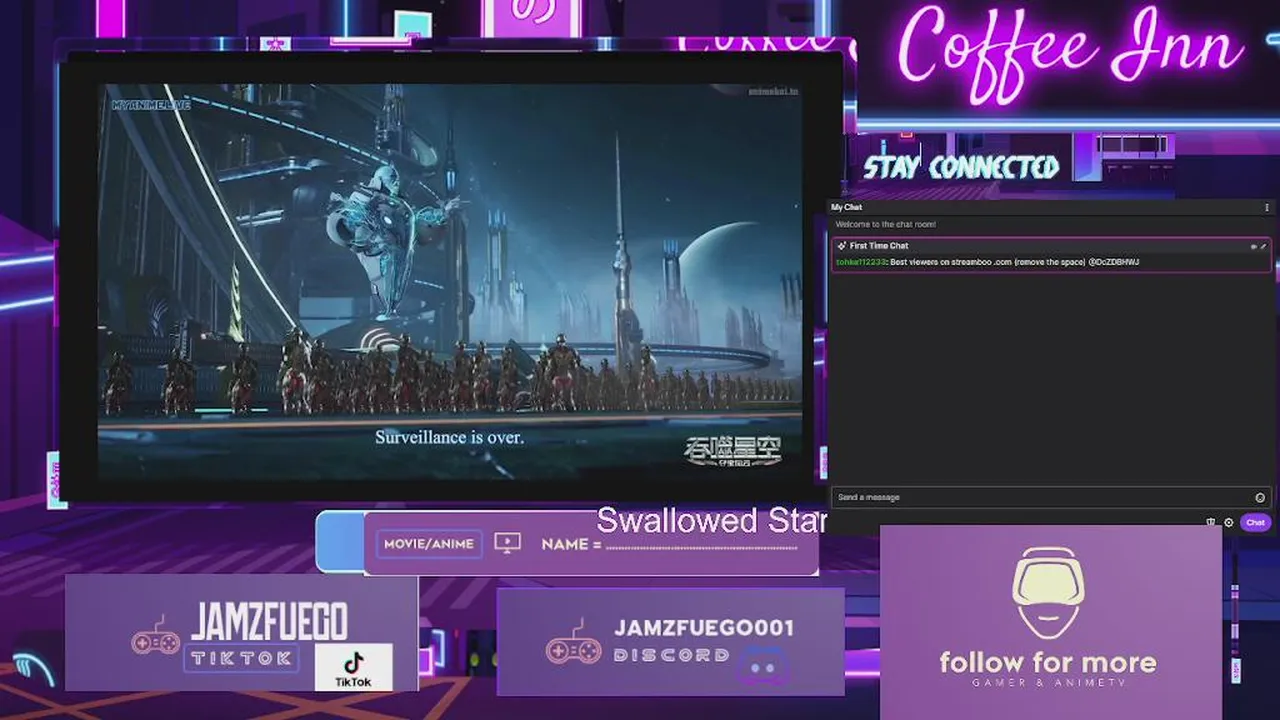Click the anime video player frame
The width and height of the screenshot is (1280, 720).
tap(450, 283)
